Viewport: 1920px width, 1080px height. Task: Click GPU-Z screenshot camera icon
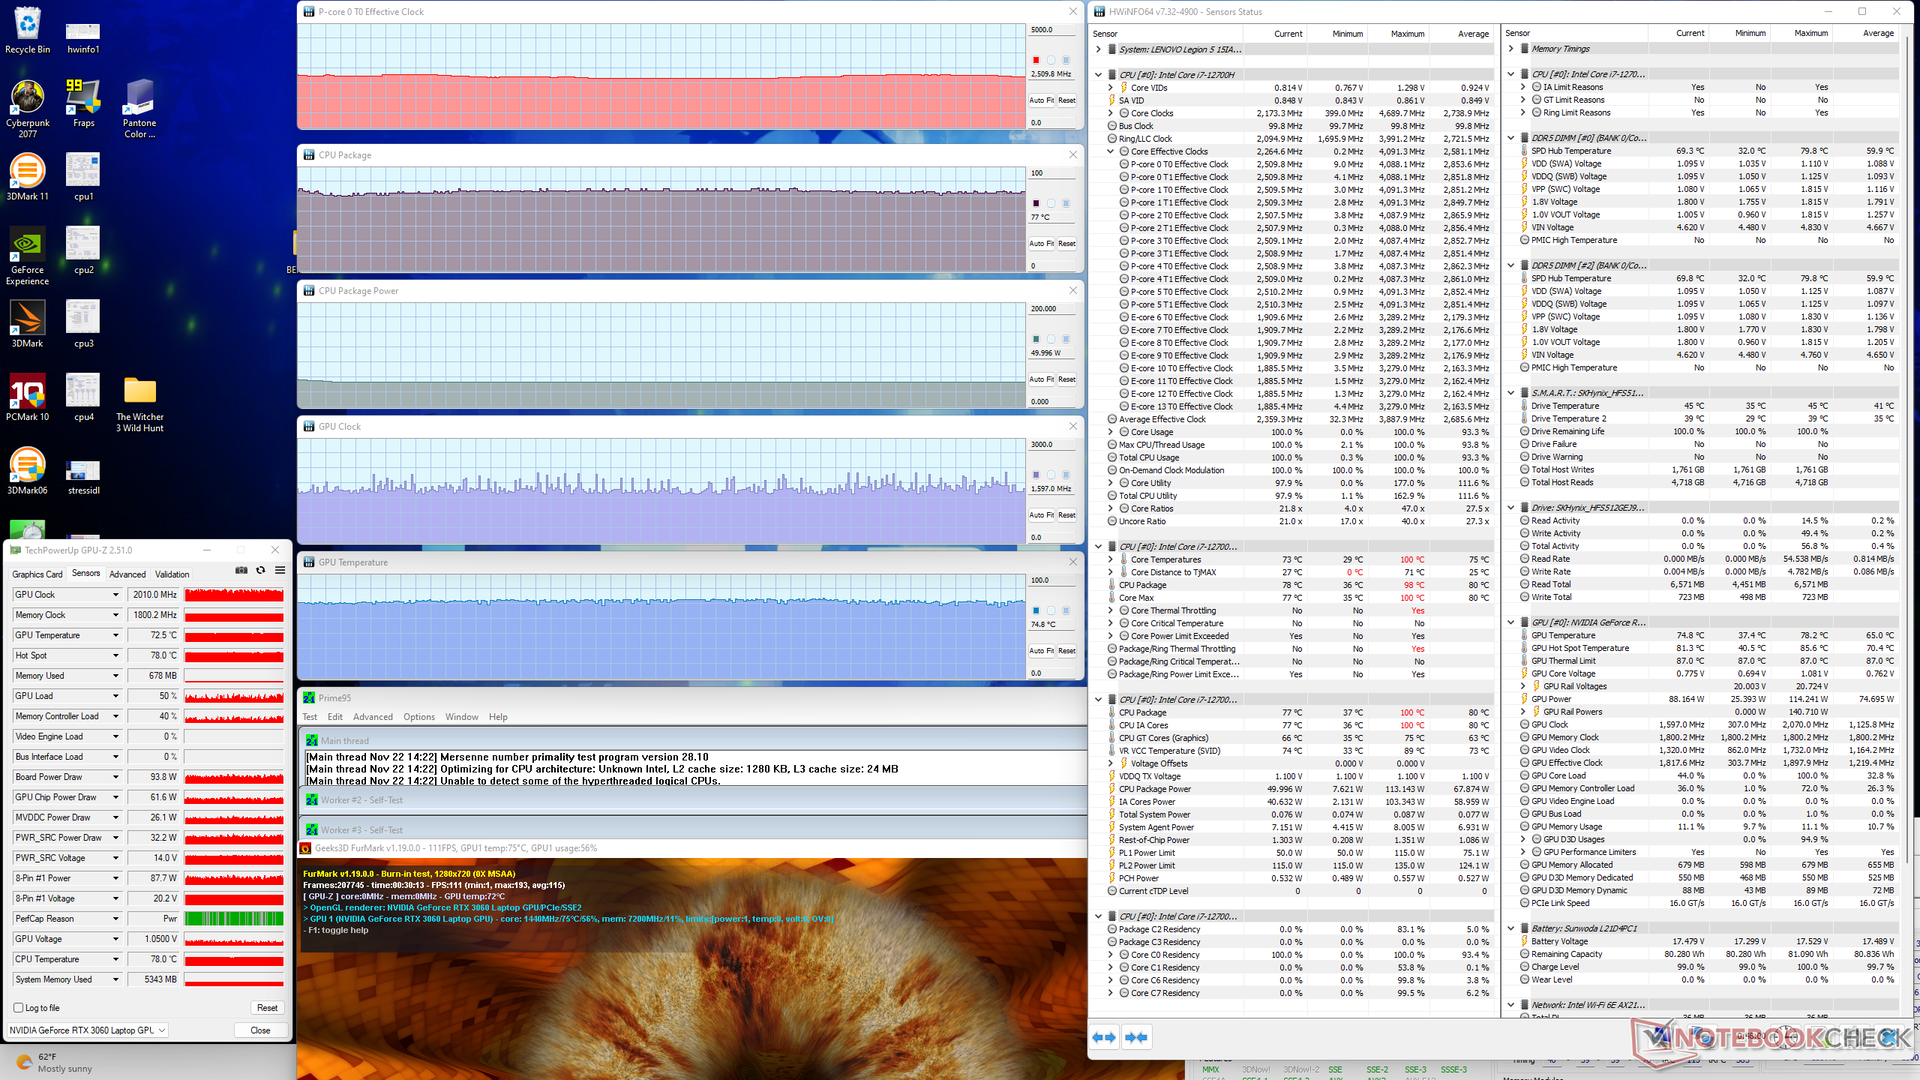coord(241,570)
